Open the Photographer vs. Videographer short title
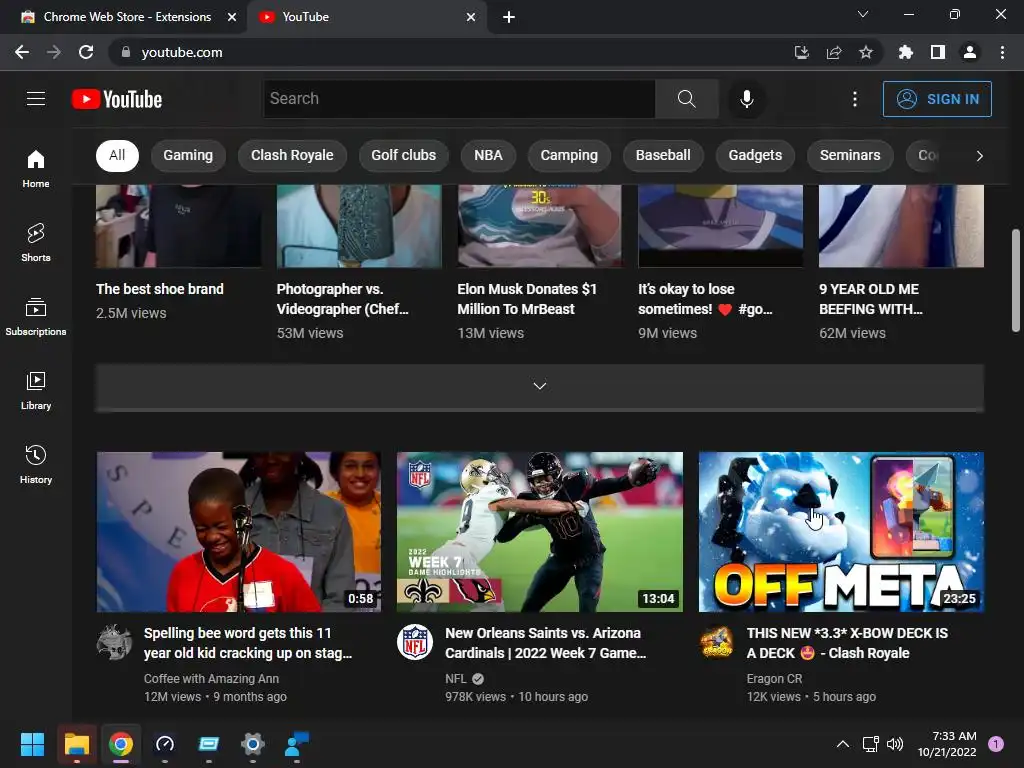 click(343, 299)
